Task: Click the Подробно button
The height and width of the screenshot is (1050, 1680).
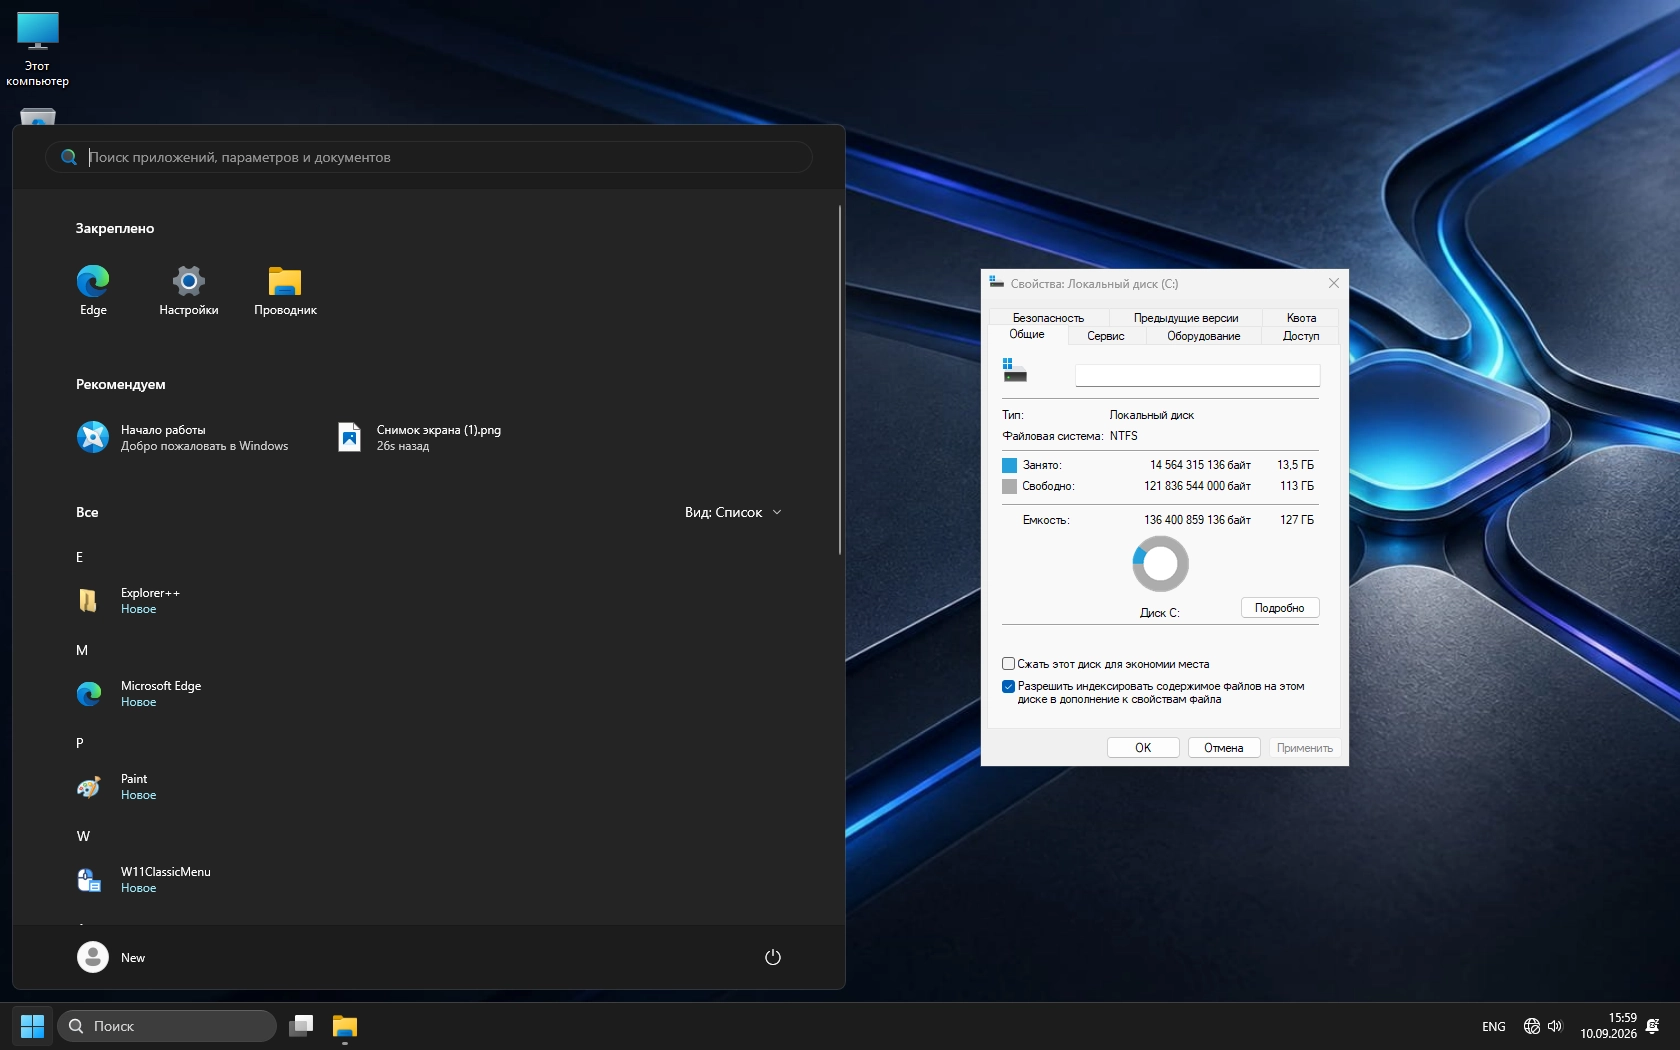Action: coord(1279,608)
